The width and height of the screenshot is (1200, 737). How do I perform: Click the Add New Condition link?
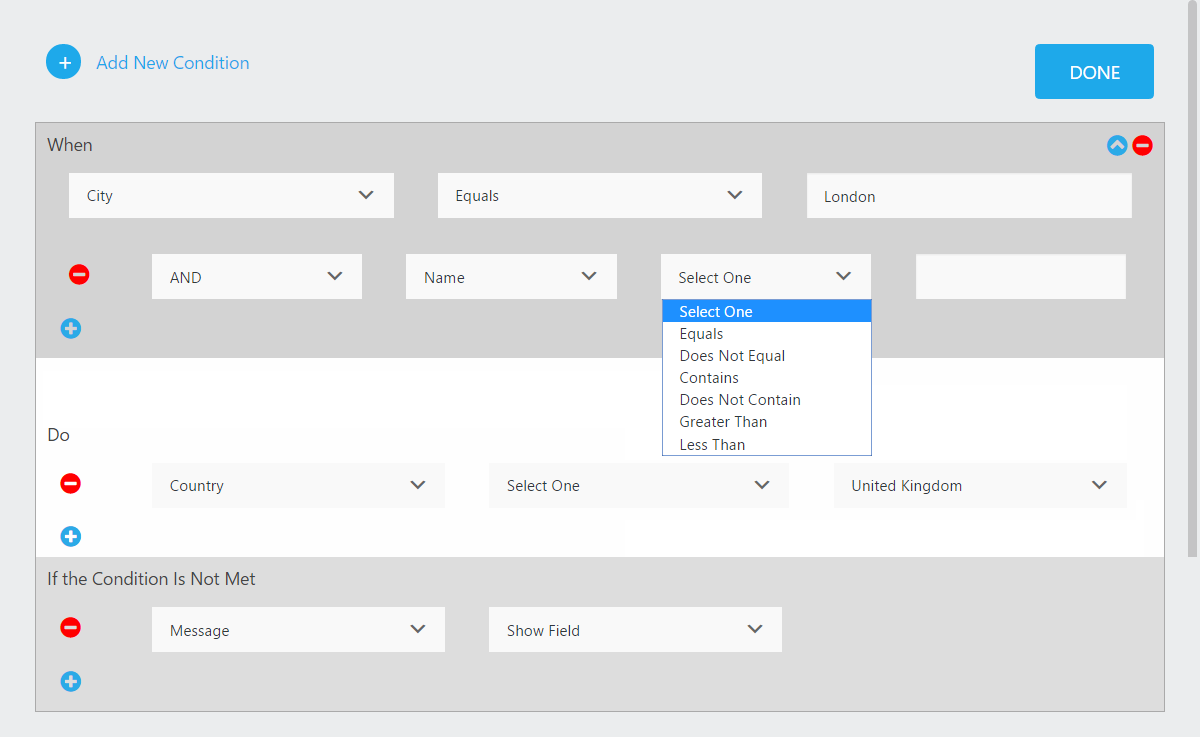(173, 63)
